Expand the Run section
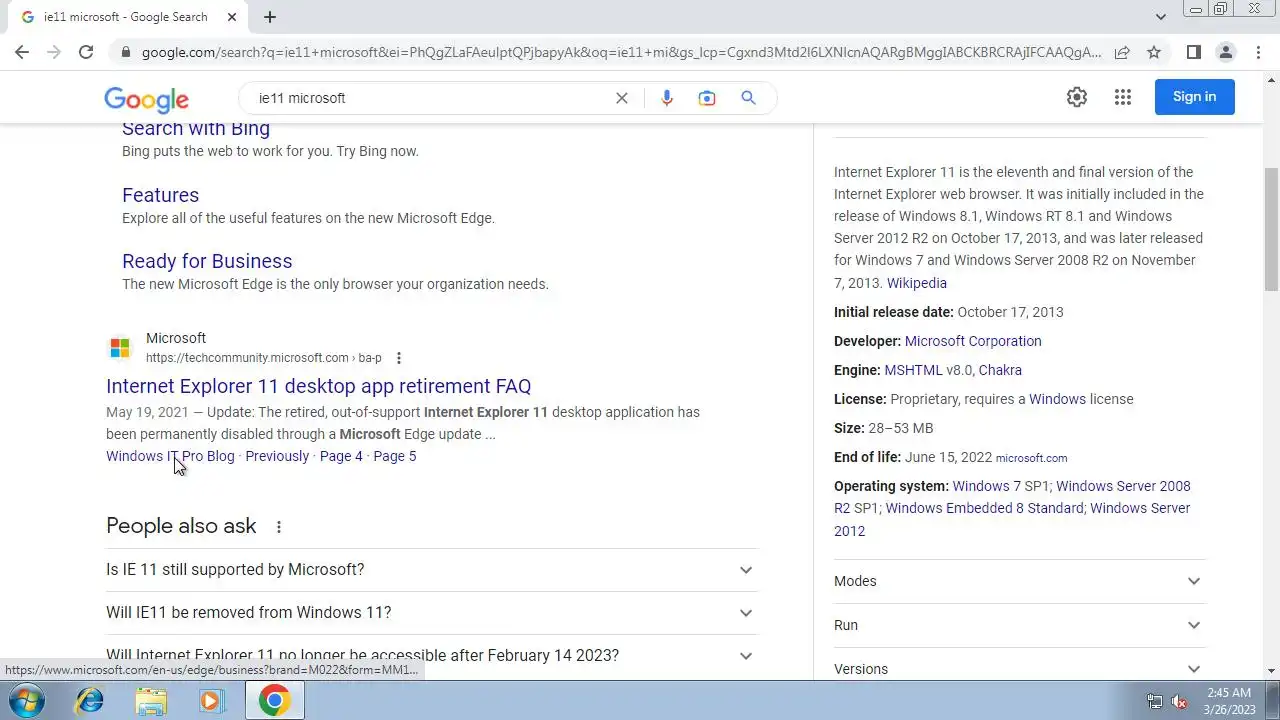The width and height of the screenshot is (1280, 720). (1020, 625)
